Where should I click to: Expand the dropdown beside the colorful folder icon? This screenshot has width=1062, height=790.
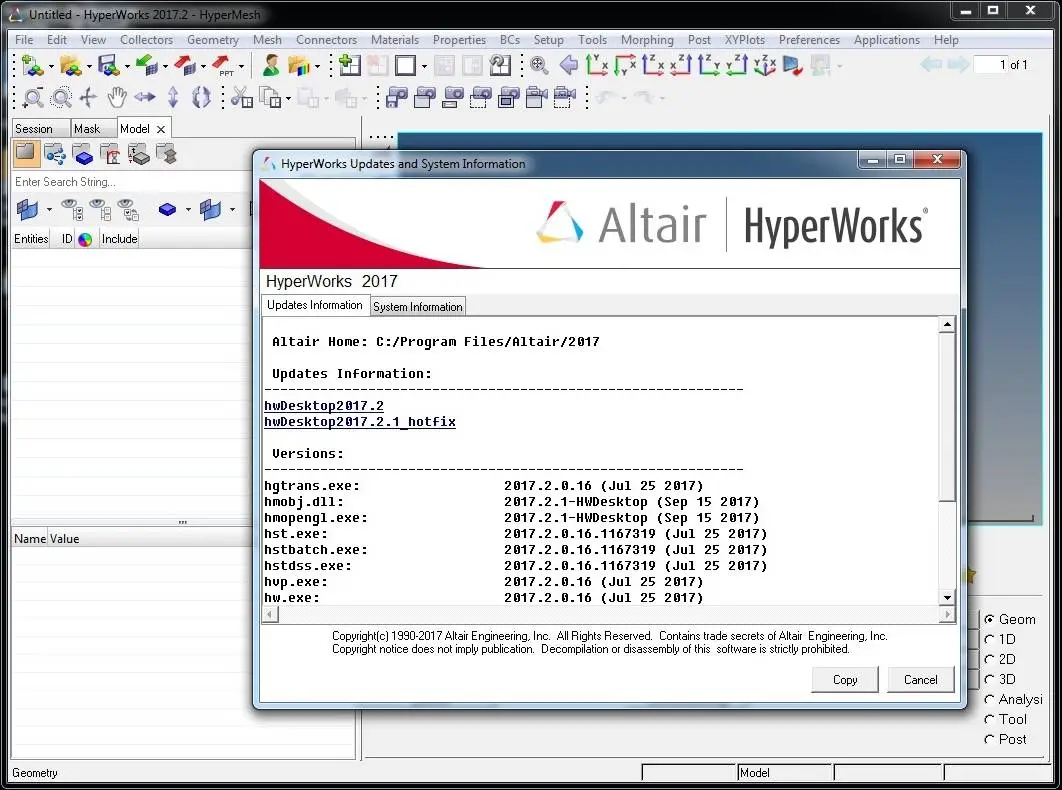click(x=317, y=66)
